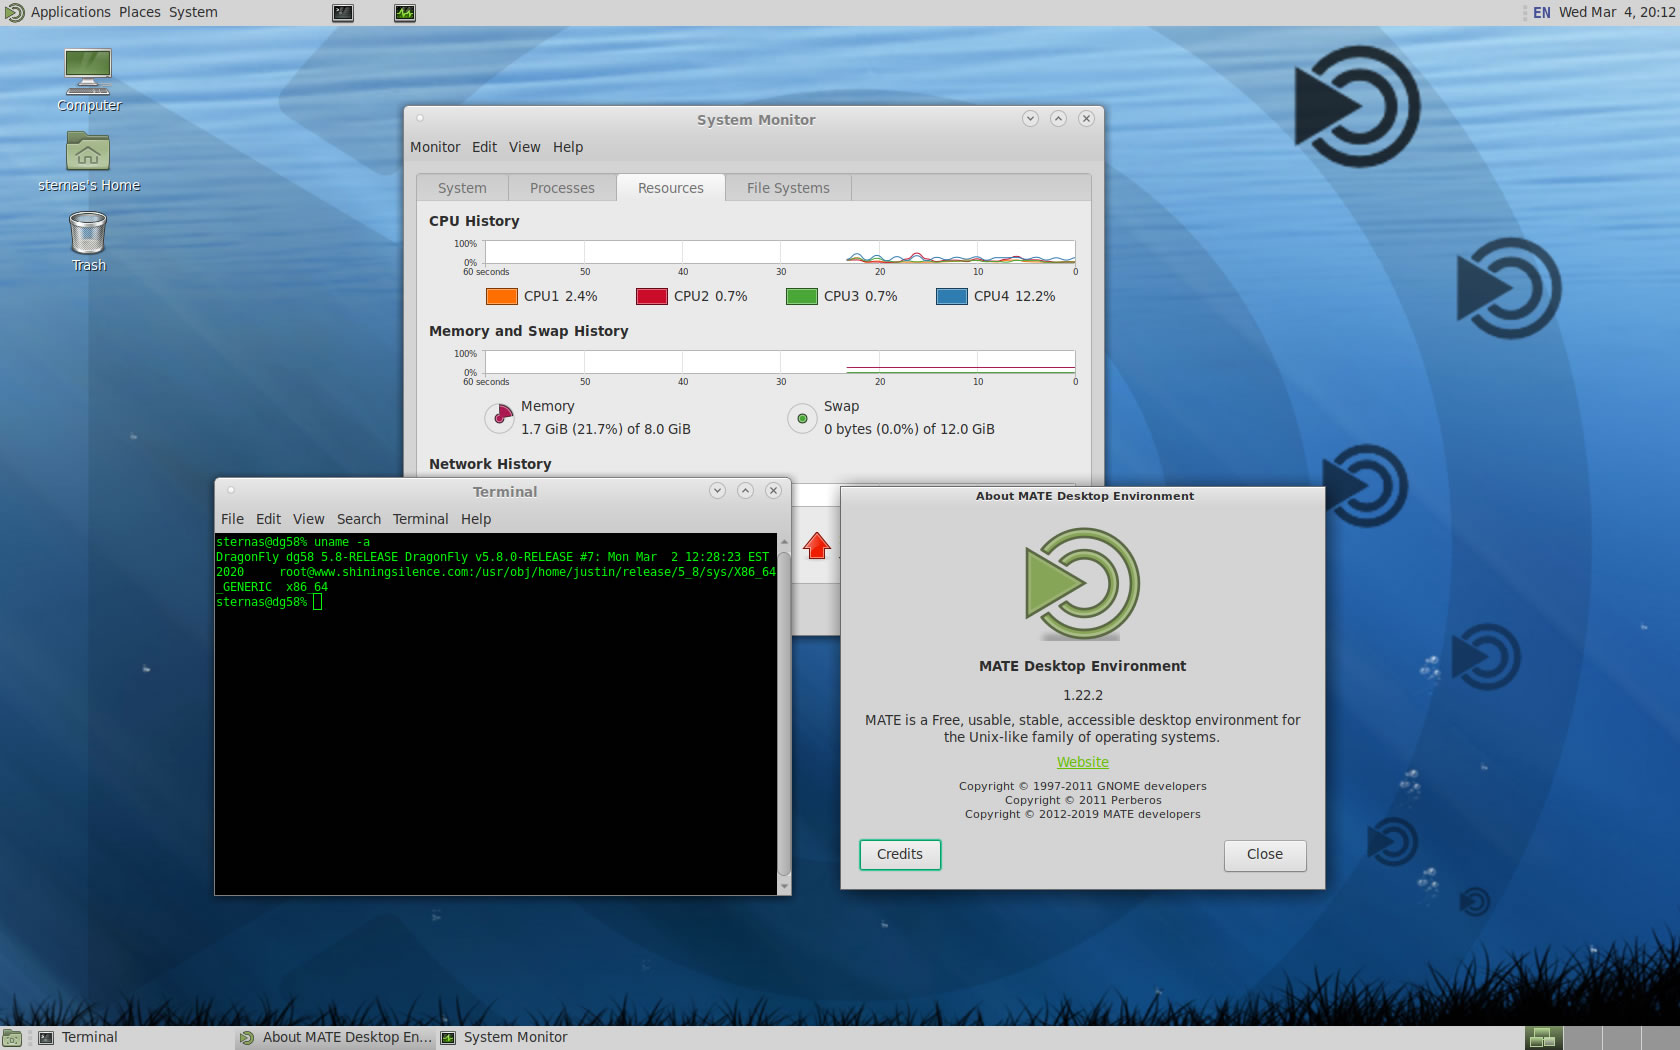Open Monitor menu in System Monitor
This screenshot has width=1680, height=1050.
click(x=435, y=147)
